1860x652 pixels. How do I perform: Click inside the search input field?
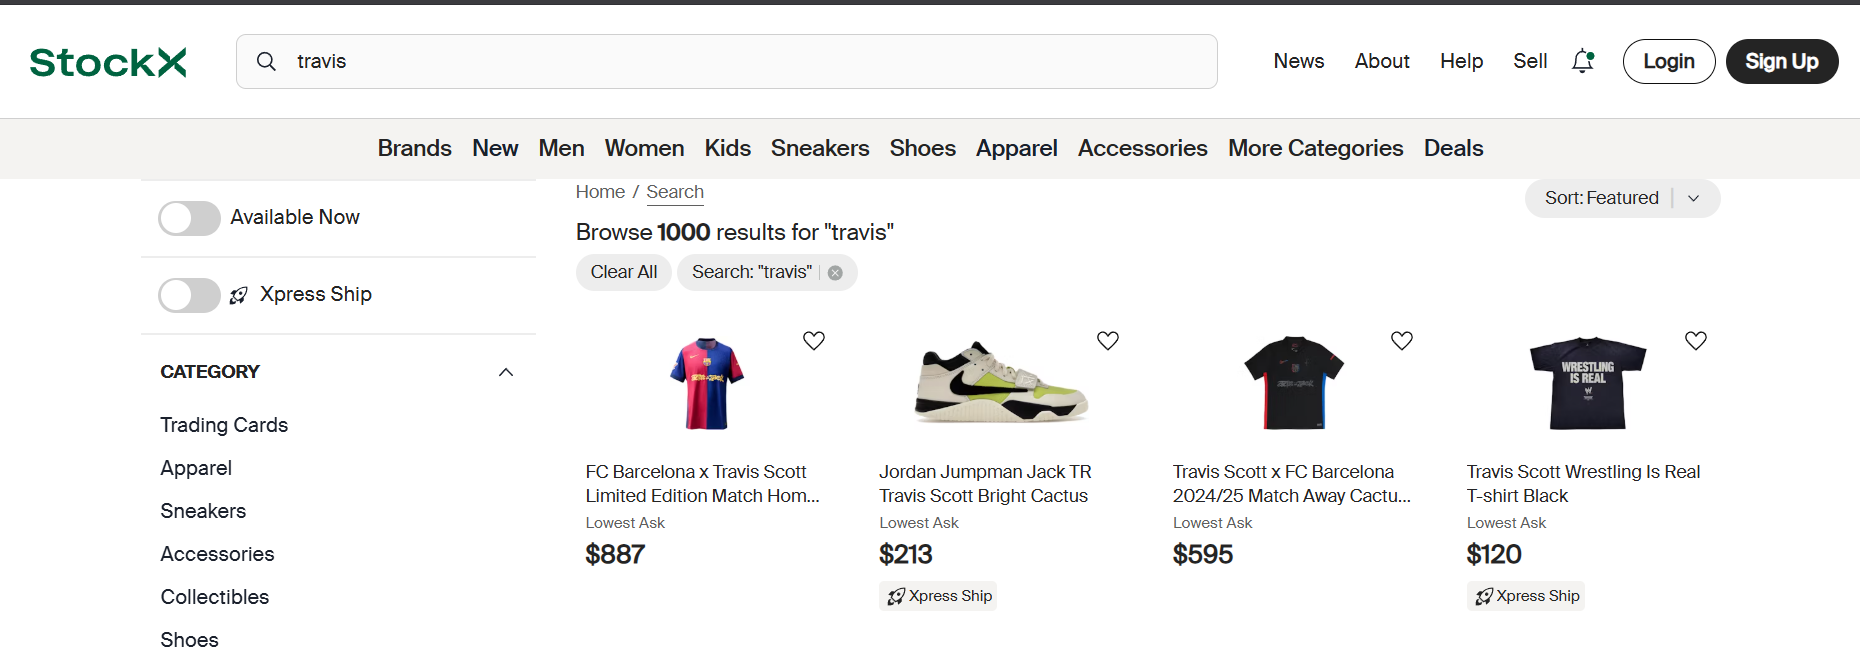coord(700,61)
